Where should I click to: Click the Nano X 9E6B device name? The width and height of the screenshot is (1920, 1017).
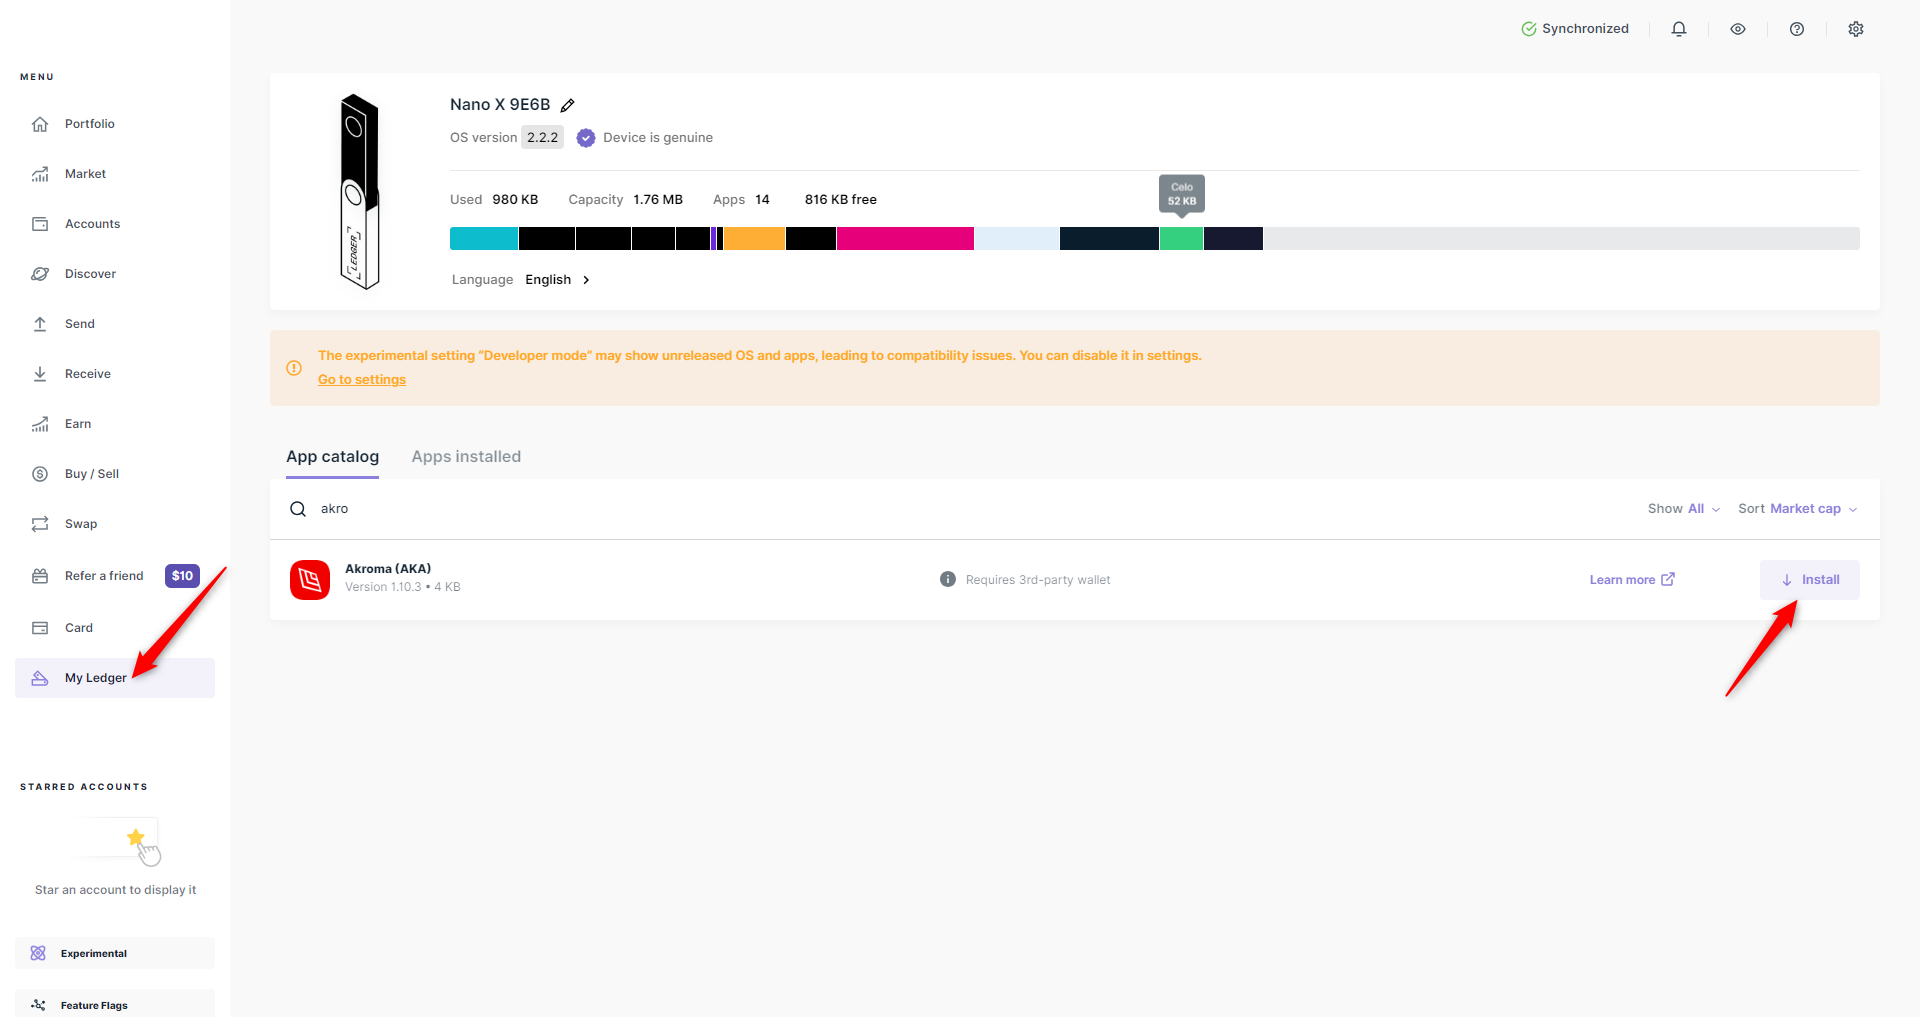(500, 105)
